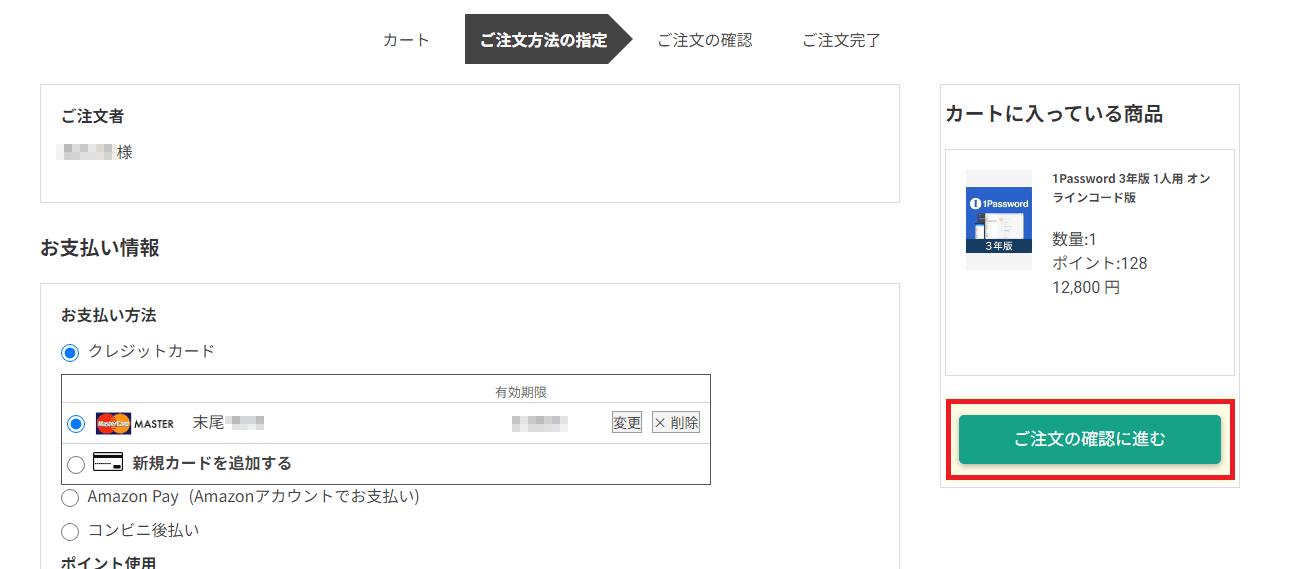Click the credit card icon beside 新規カードを追加する
Screen dimensions: 1305x569
[x=108, y=463]
